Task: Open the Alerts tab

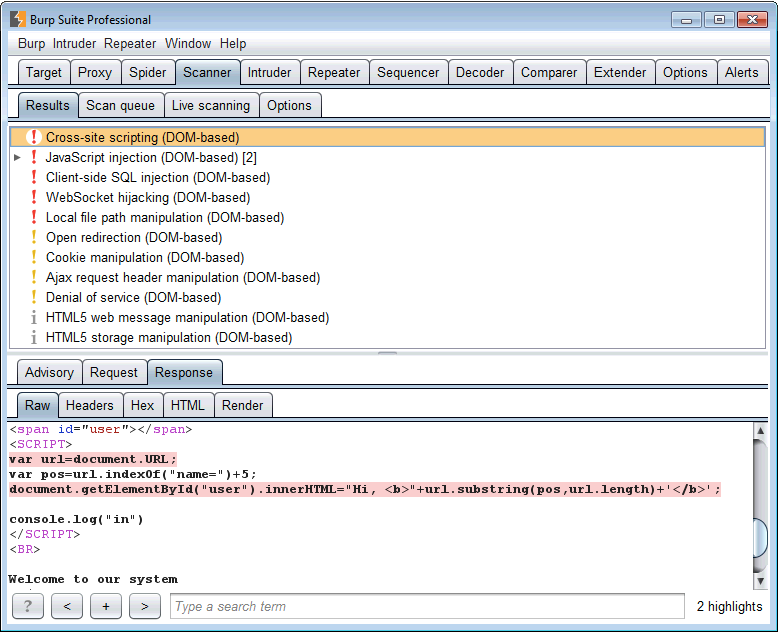Action: [742, 72]
